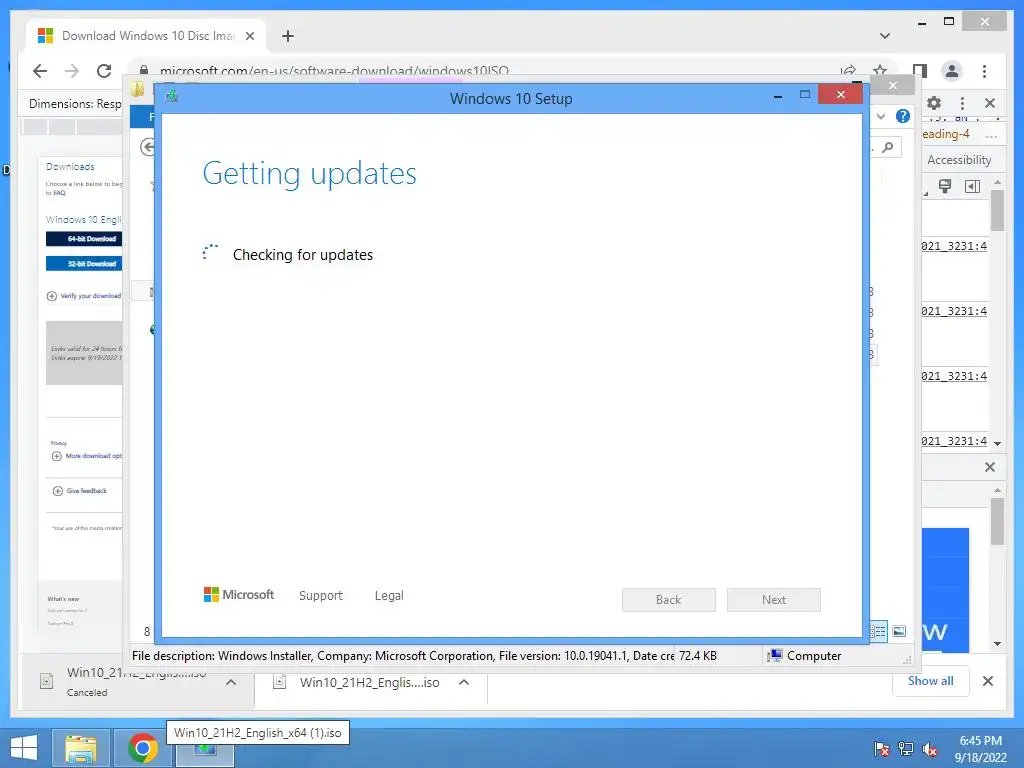Viewport: 1024px width, 768px height.
Task: Open the Legal link in Setup window
Action: (389, 596)
